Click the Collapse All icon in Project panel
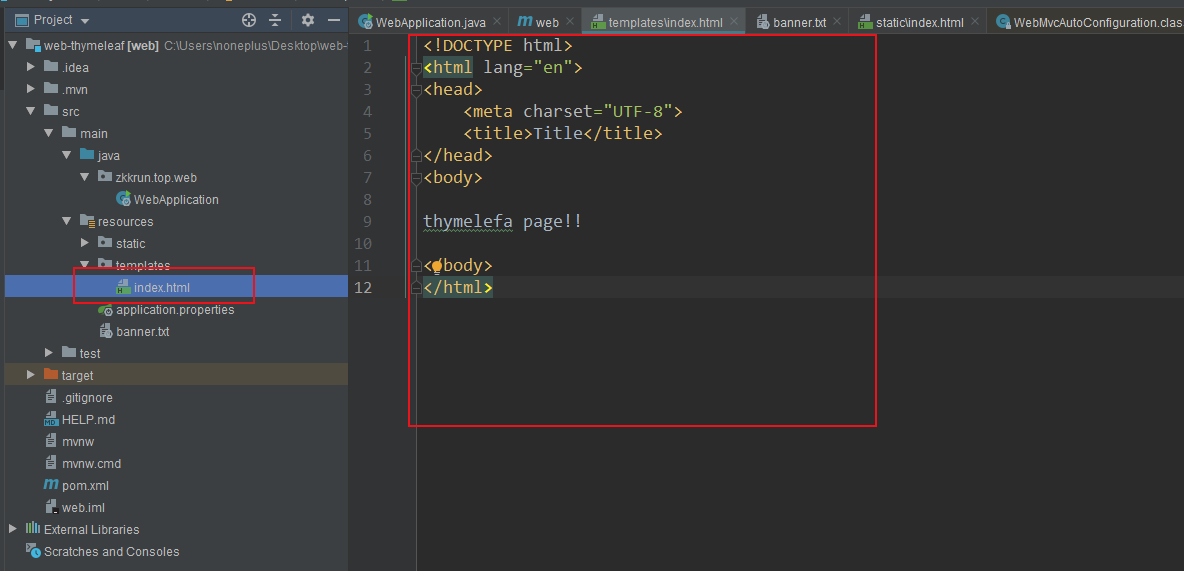This screenshot has height=571, width=1184. (x=275, y=20)
